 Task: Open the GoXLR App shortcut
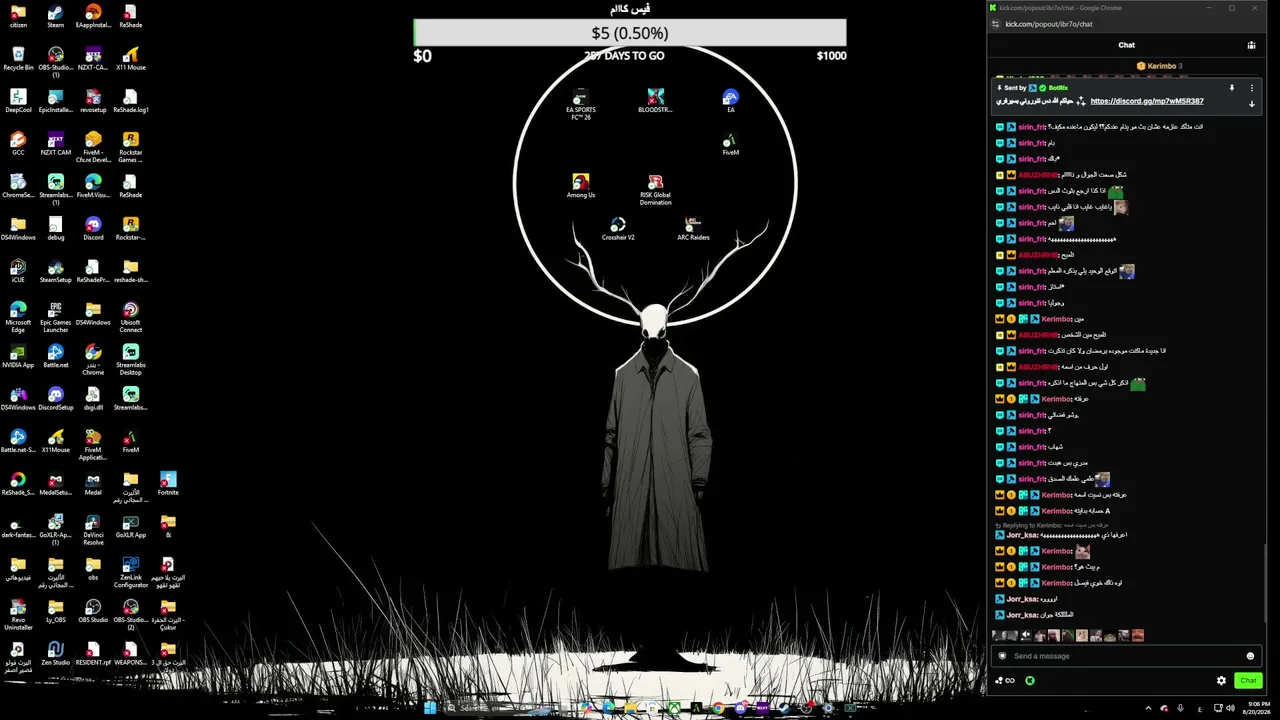click(x=130, y=526)
